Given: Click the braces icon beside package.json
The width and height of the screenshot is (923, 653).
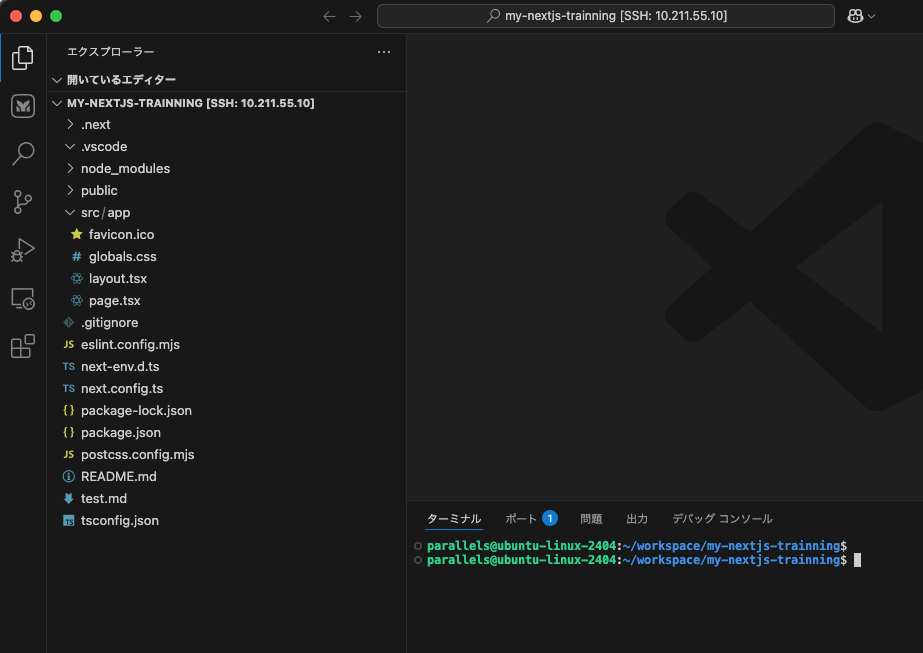Looking at the screenshot, I should coord(69,432).
